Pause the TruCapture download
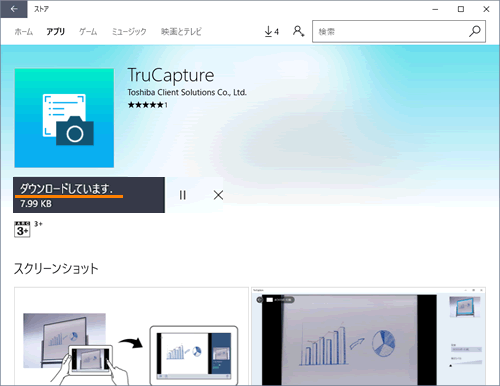Image resolution: width=500 pixels, height=386 pixels. 183,195
